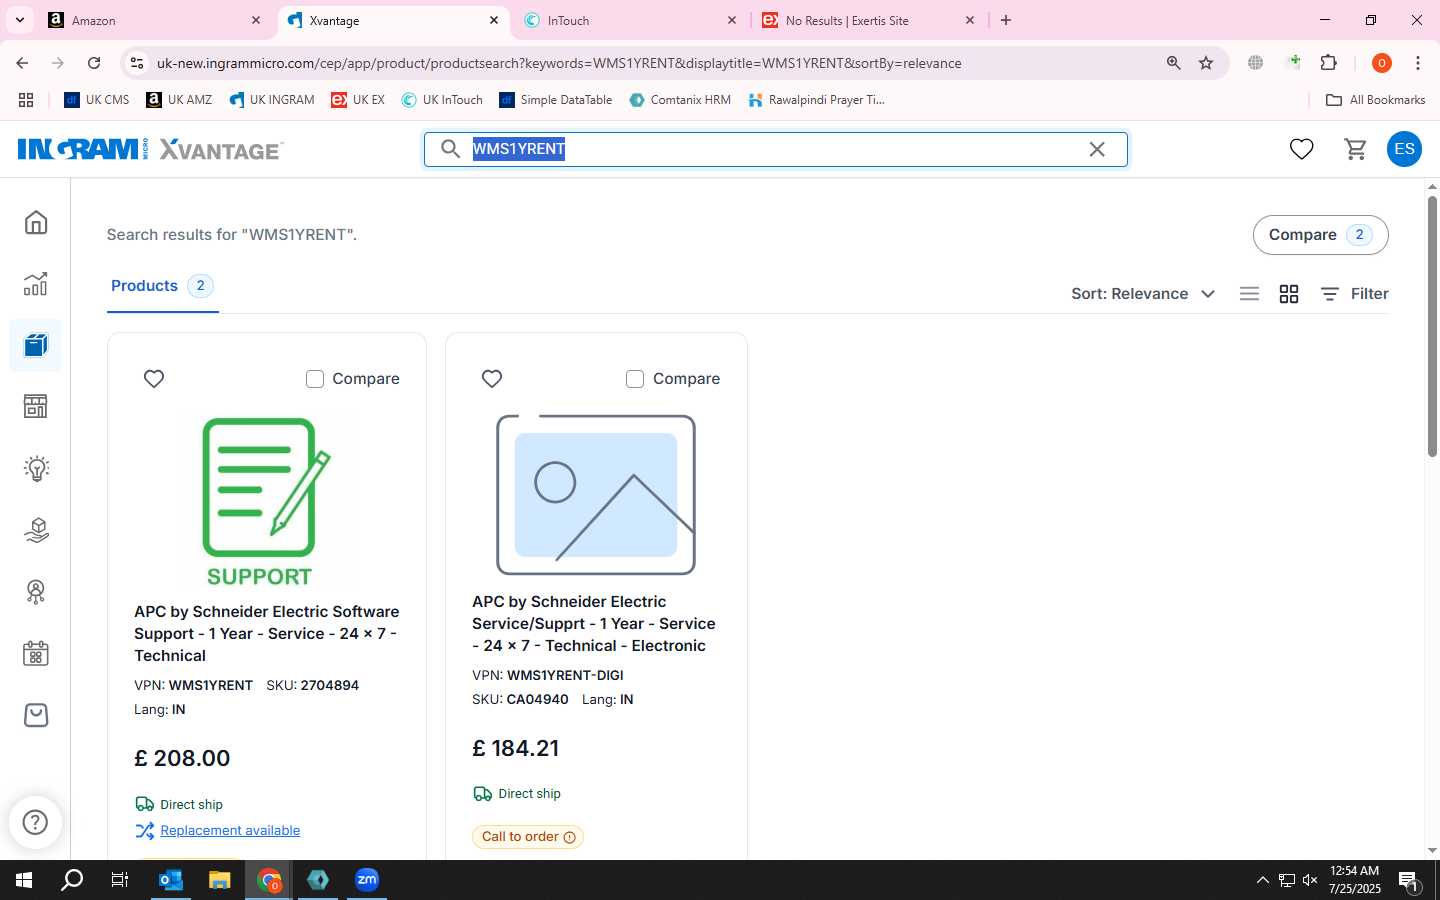Click the browser address bar URL
This screenshot has height=900, width=1440.
559,63
